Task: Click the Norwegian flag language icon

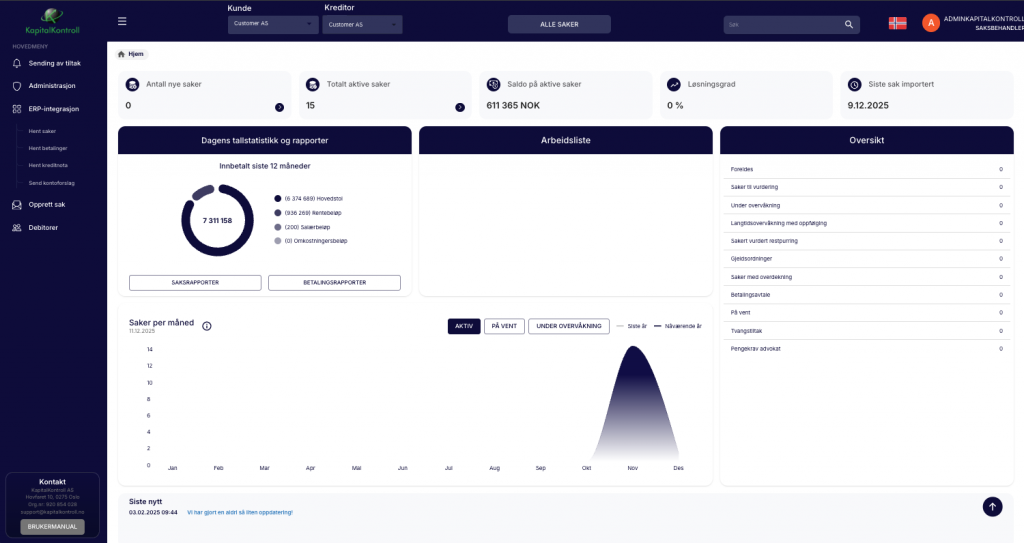Action: click(897, 23)
